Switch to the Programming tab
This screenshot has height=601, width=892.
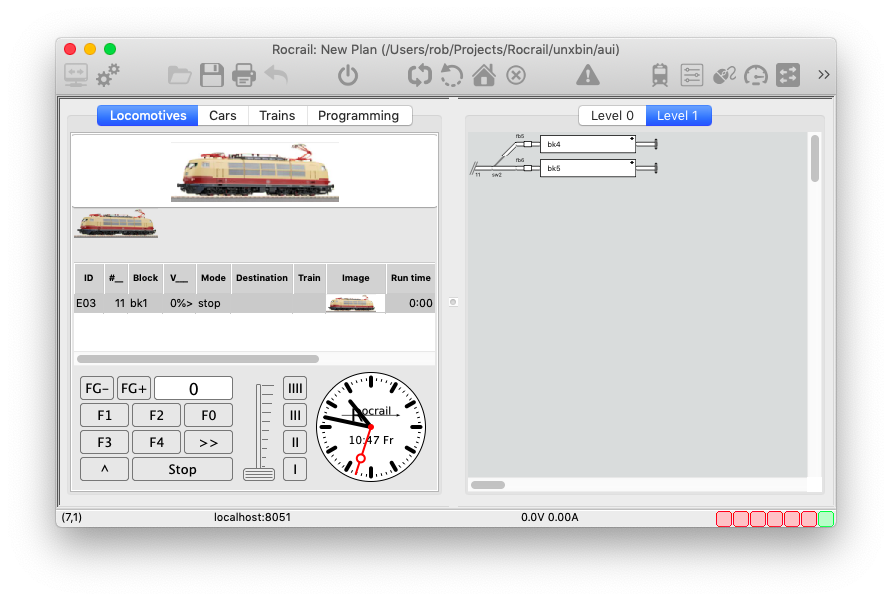coord(358,116)
